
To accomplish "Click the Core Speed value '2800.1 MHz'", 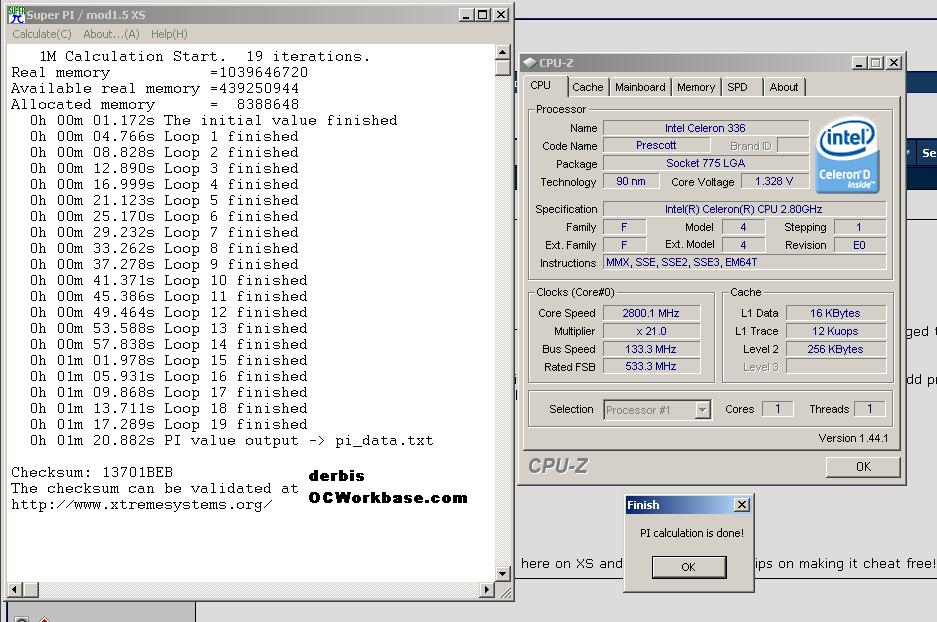I will pyautogui.click(x=651, y=313).
